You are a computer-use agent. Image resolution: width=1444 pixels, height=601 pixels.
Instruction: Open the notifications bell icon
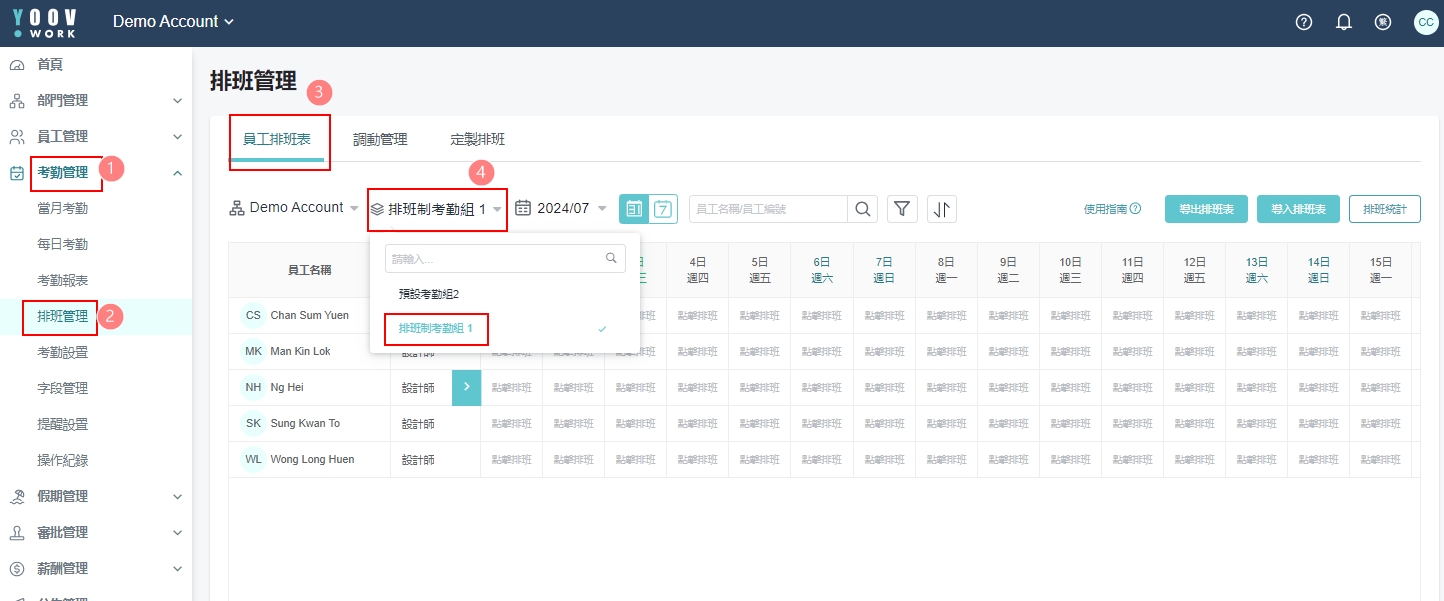(1344, 22)
